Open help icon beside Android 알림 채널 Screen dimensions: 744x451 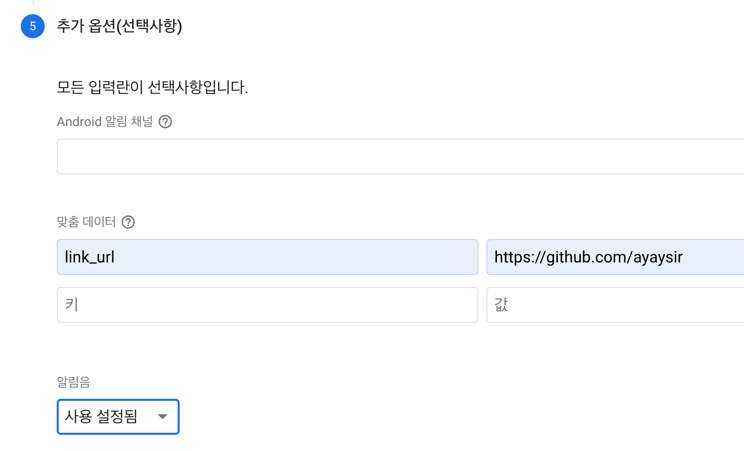point(166,122)
